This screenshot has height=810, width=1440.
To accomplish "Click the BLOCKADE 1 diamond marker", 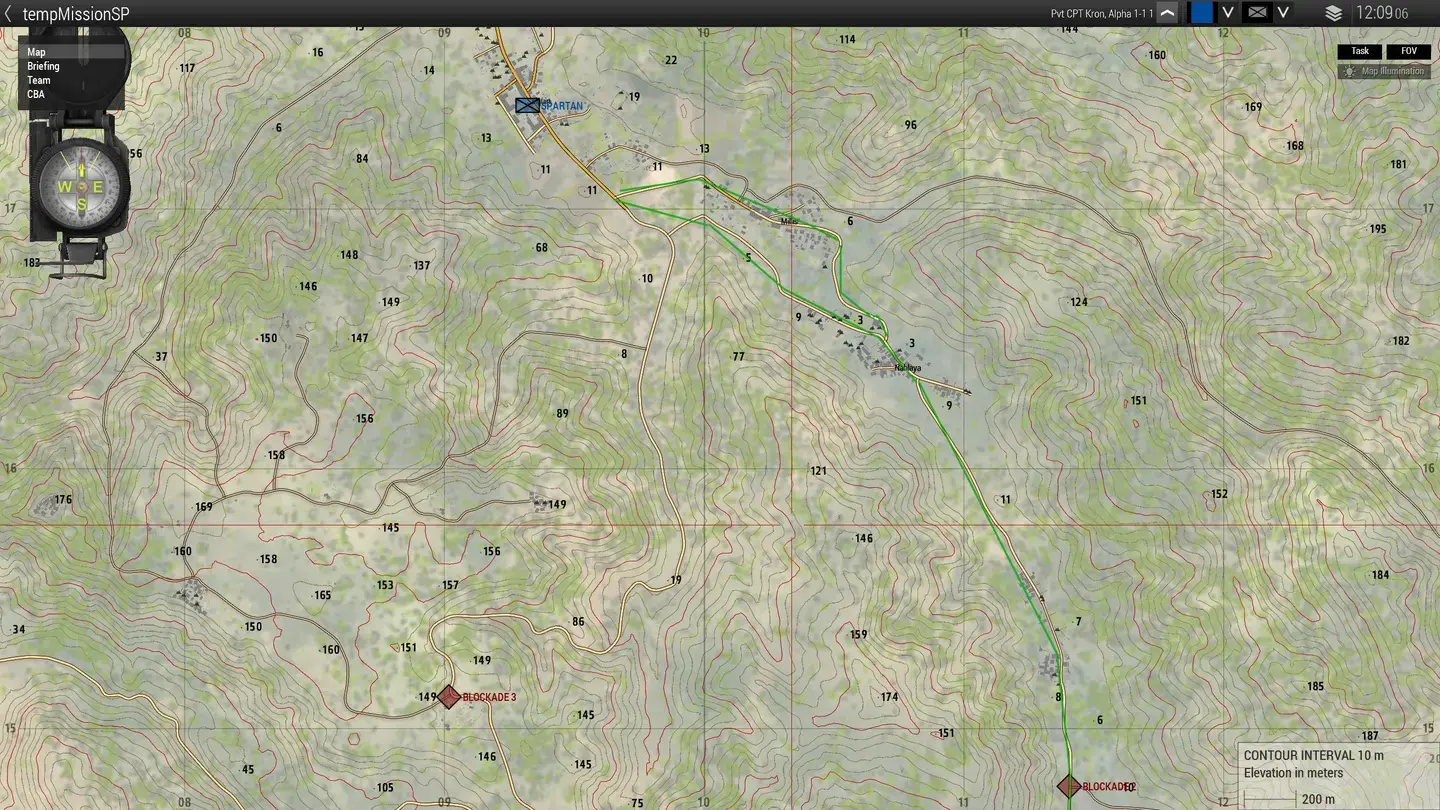I will coord(1068,785).
